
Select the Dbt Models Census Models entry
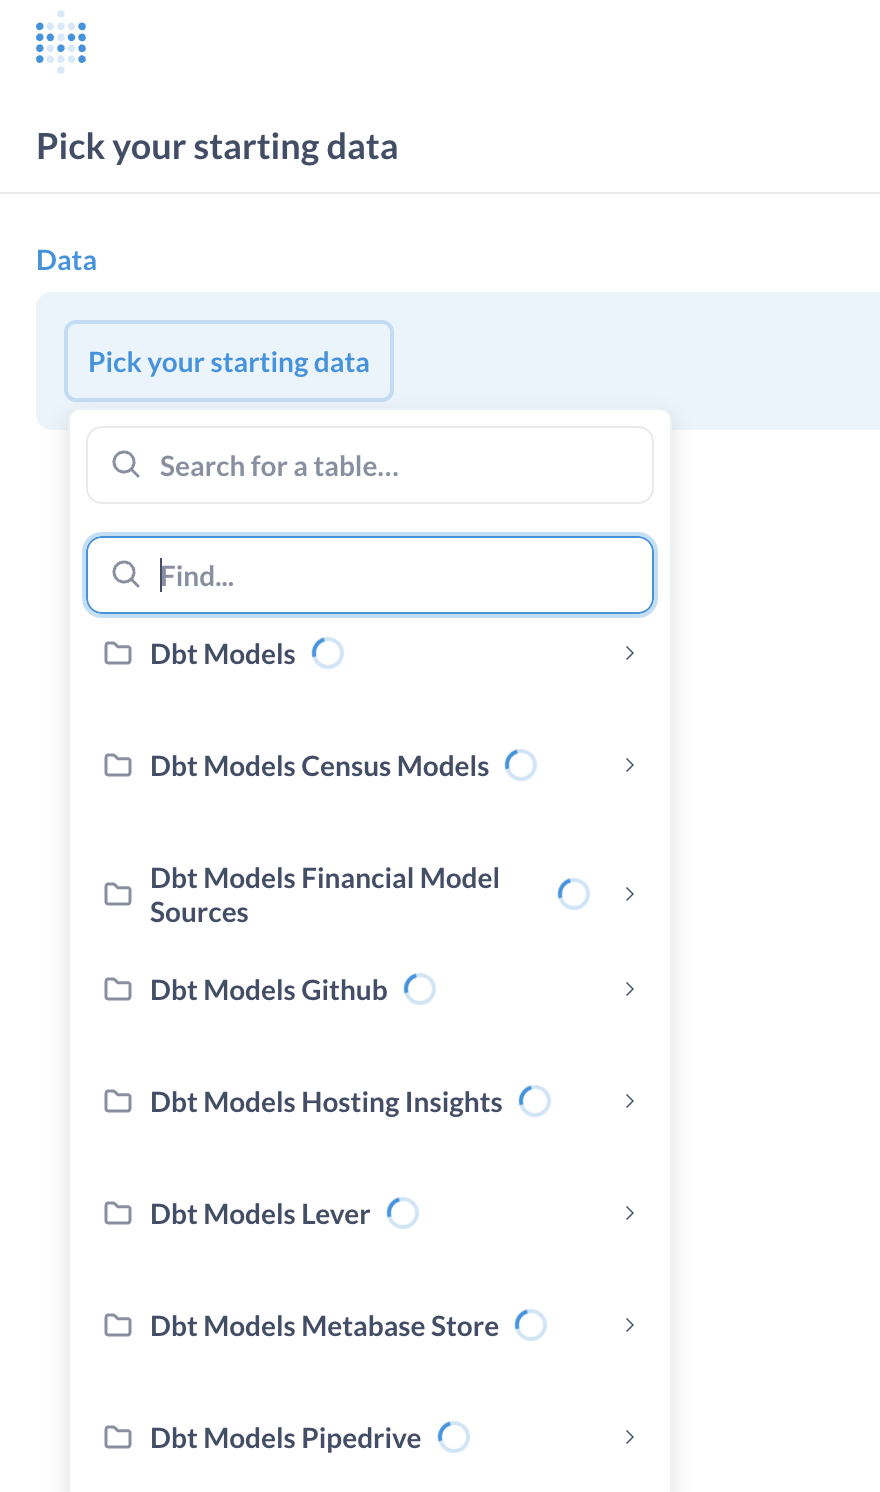pyautogui.click(x=318, y=765)
